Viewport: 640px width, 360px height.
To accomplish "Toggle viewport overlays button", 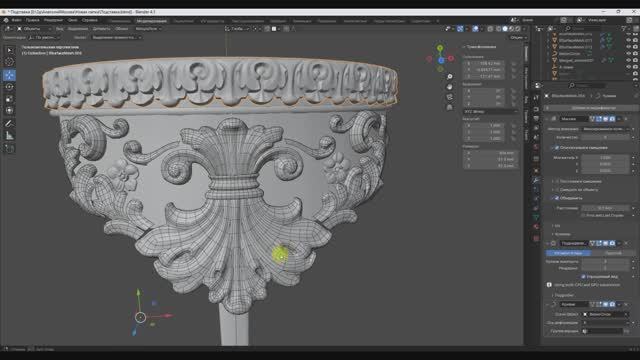I will click(476, 29).
